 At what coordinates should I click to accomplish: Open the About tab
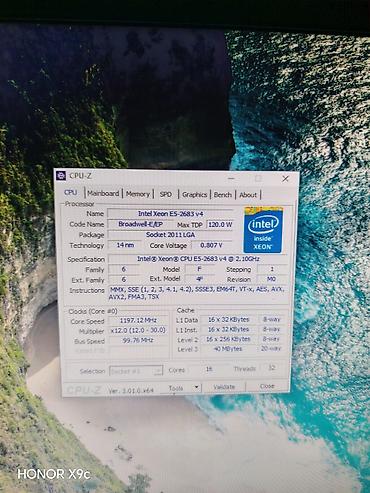(248, 195)
